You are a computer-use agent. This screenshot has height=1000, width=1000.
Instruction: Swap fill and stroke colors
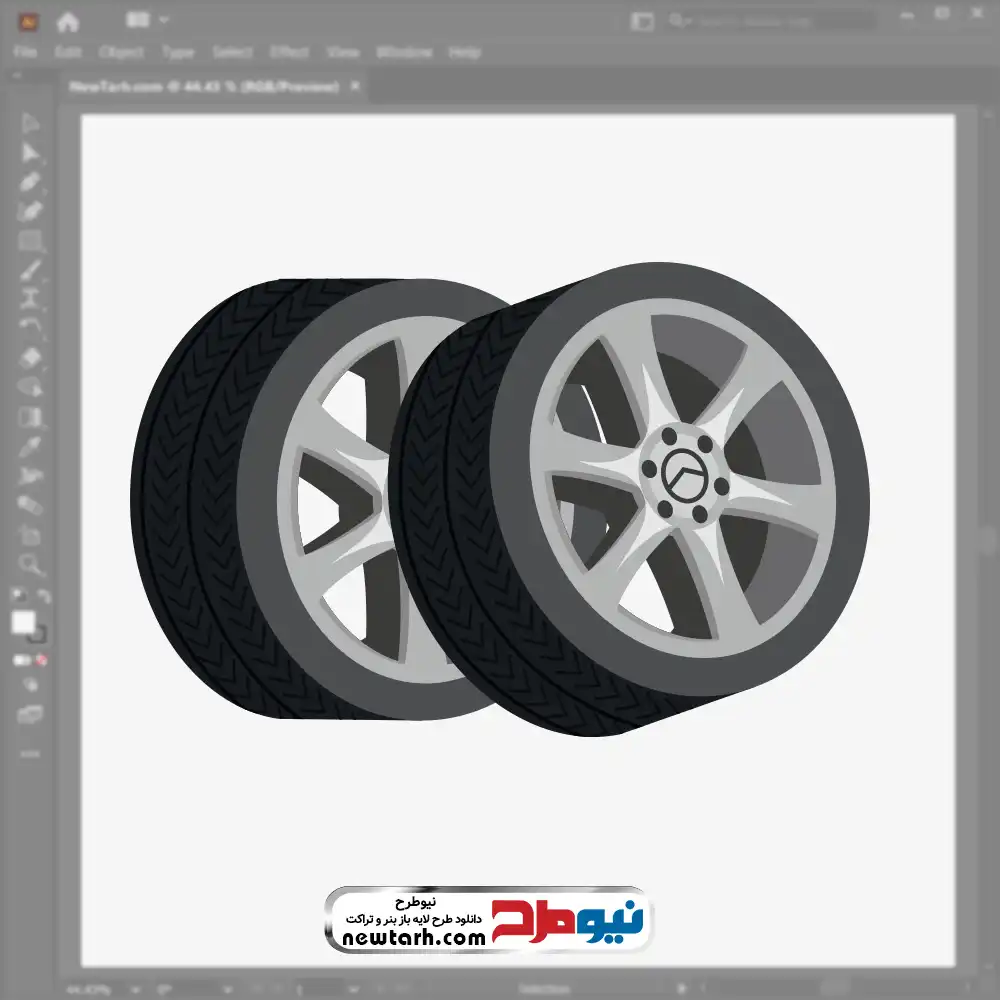pos(43,597)
